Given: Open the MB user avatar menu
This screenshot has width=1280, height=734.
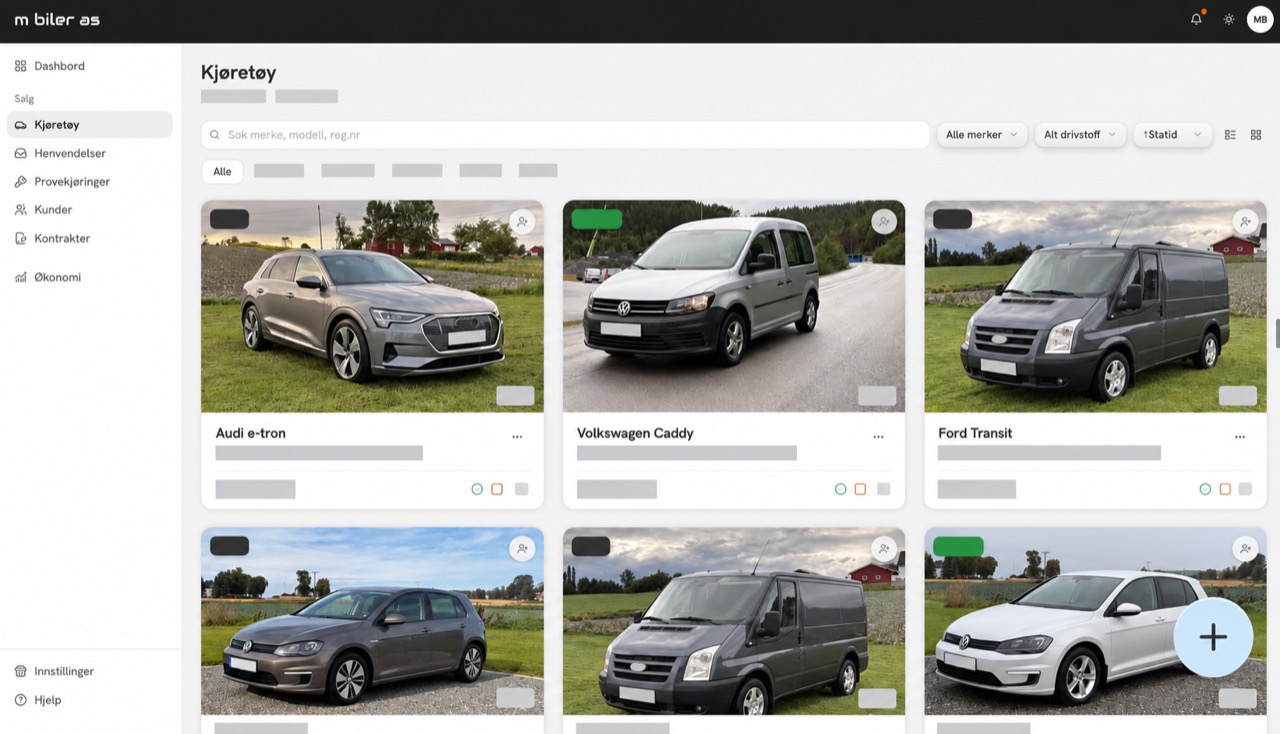Looking at the screenshot, I should (1260, 19).
